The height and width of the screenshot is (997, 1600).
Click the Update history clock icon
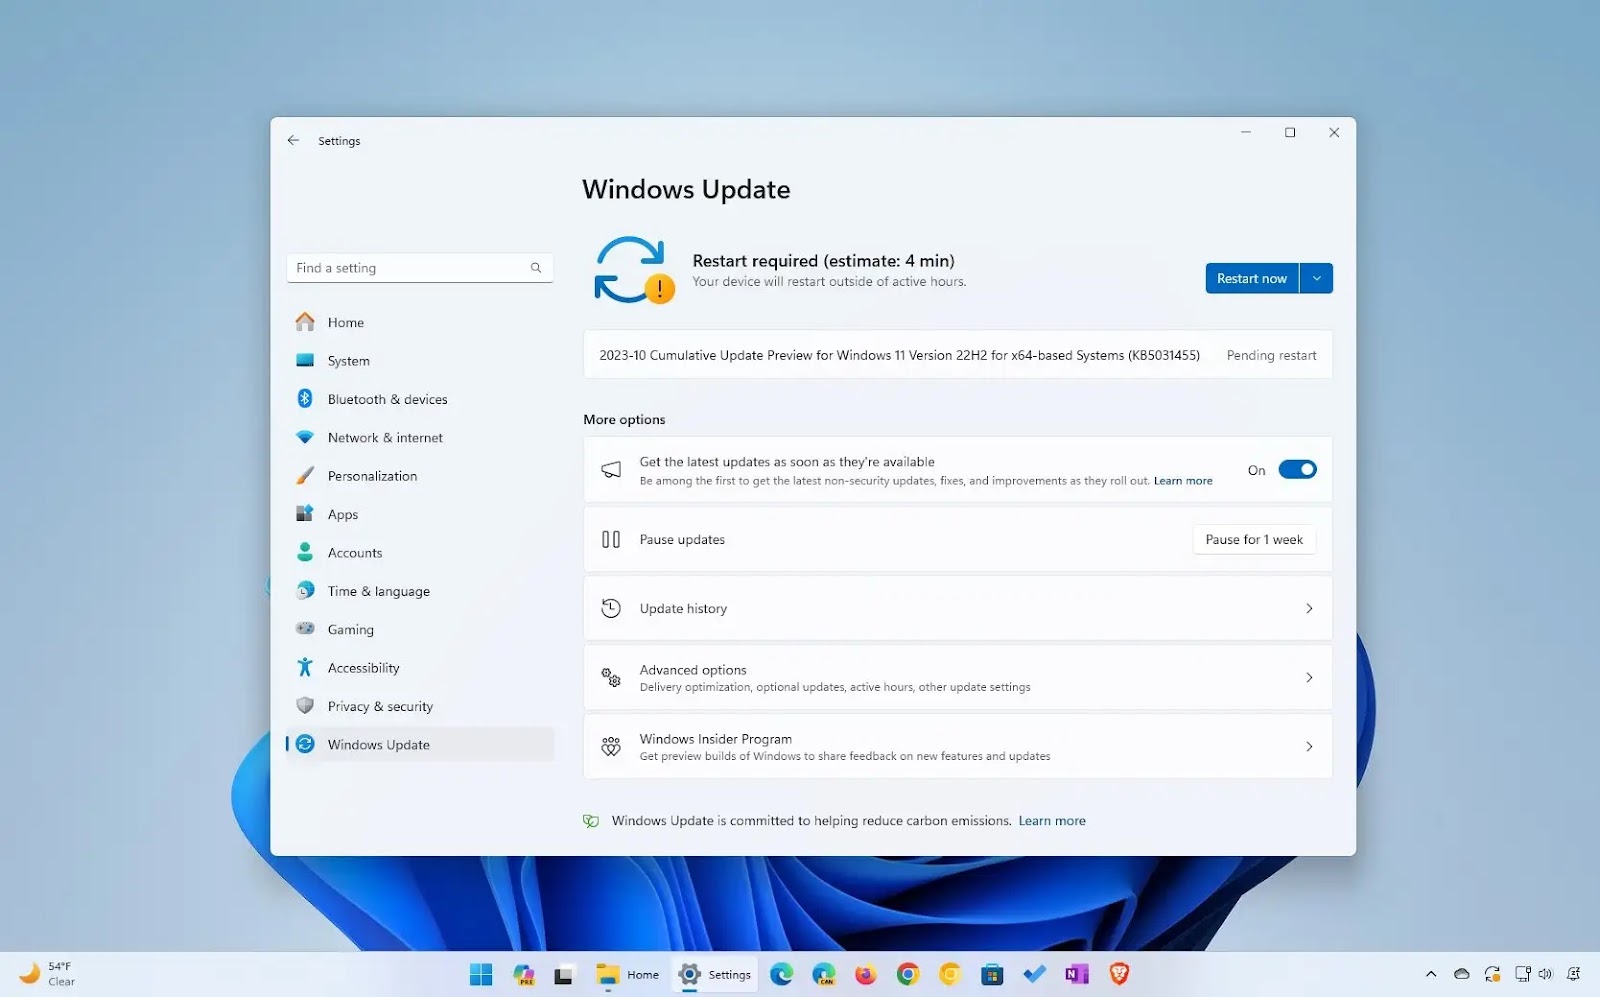611,608
